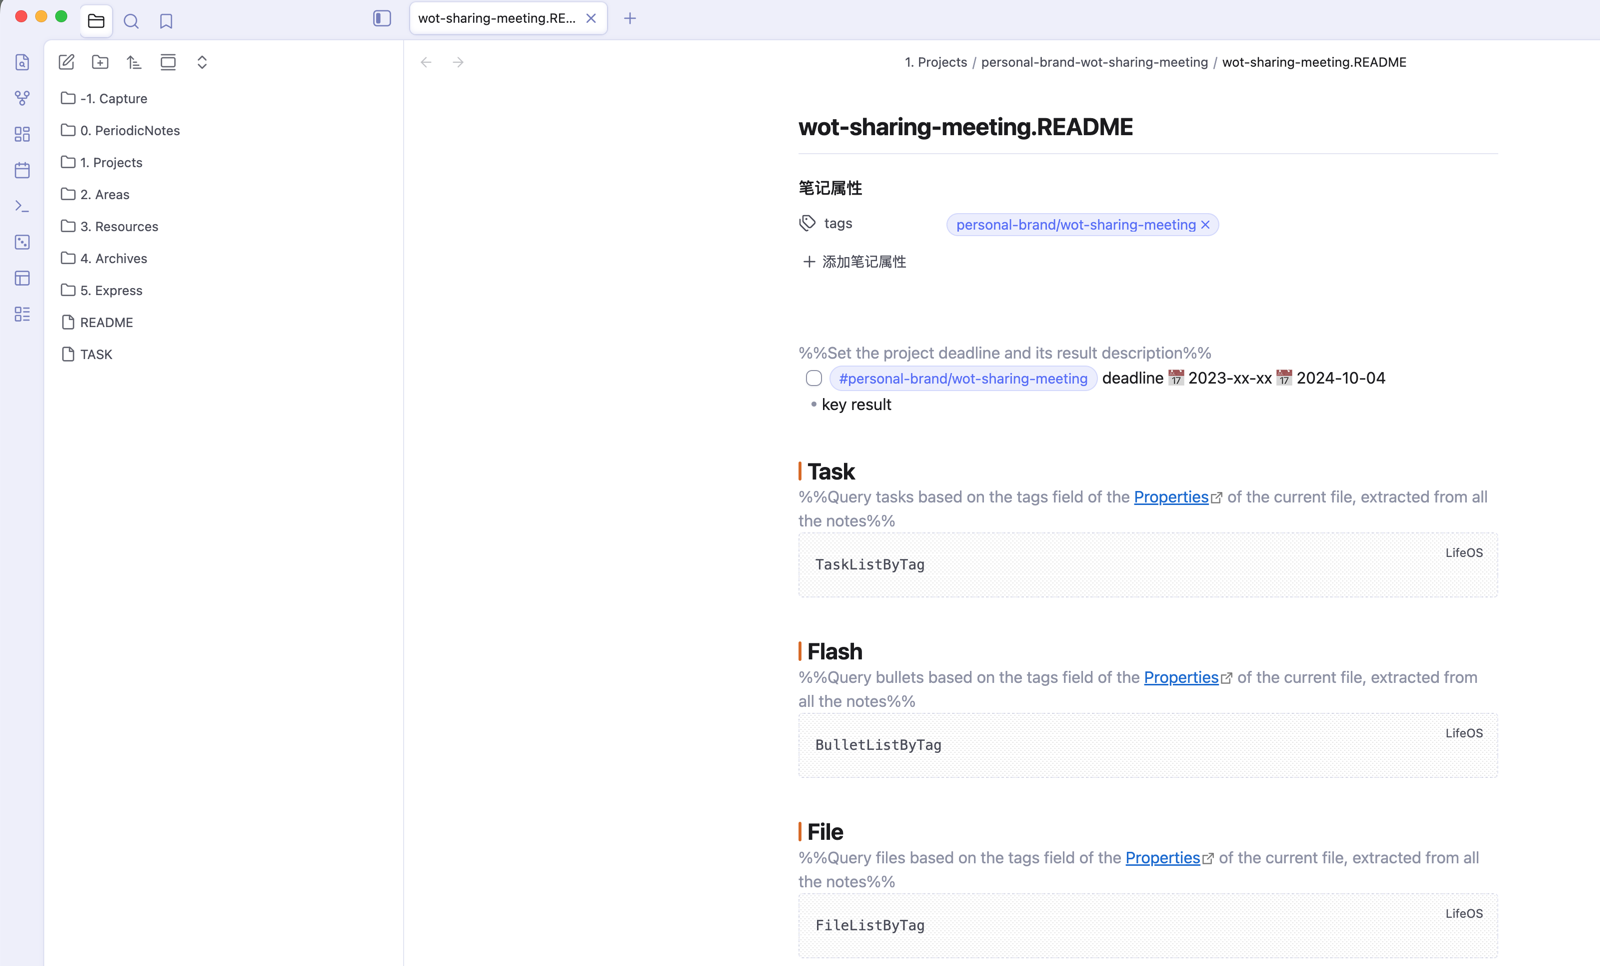Screen dimensions: 1600x966
Task: Open the canvas ribbon icon
Action: 22,134
